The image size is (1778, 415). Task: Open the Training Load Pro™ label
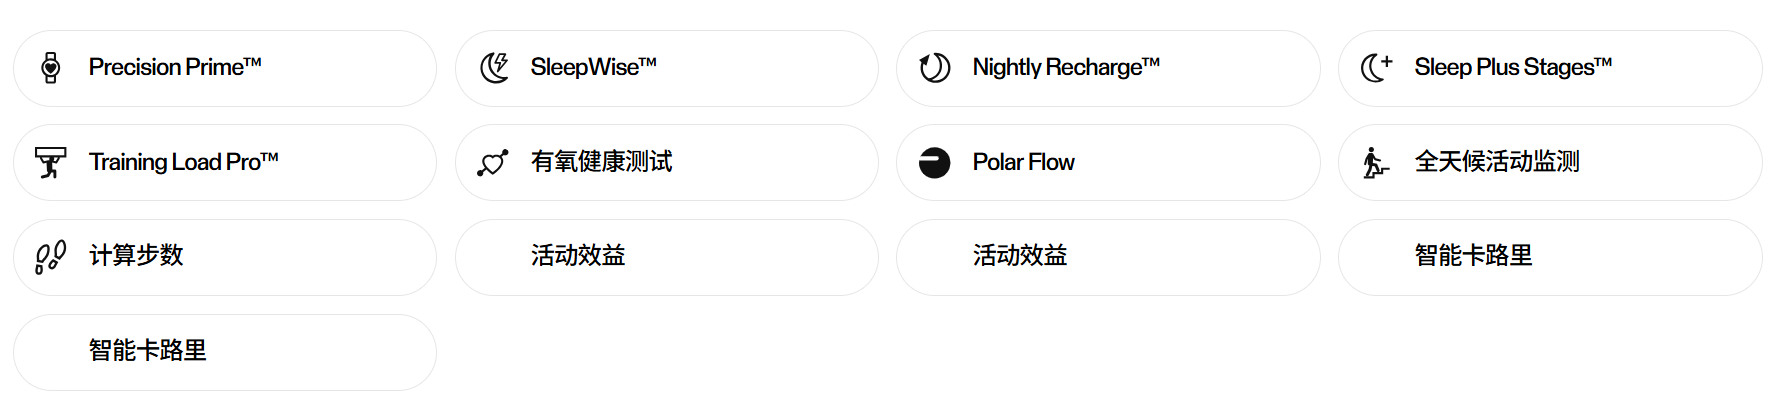point(183,162)
